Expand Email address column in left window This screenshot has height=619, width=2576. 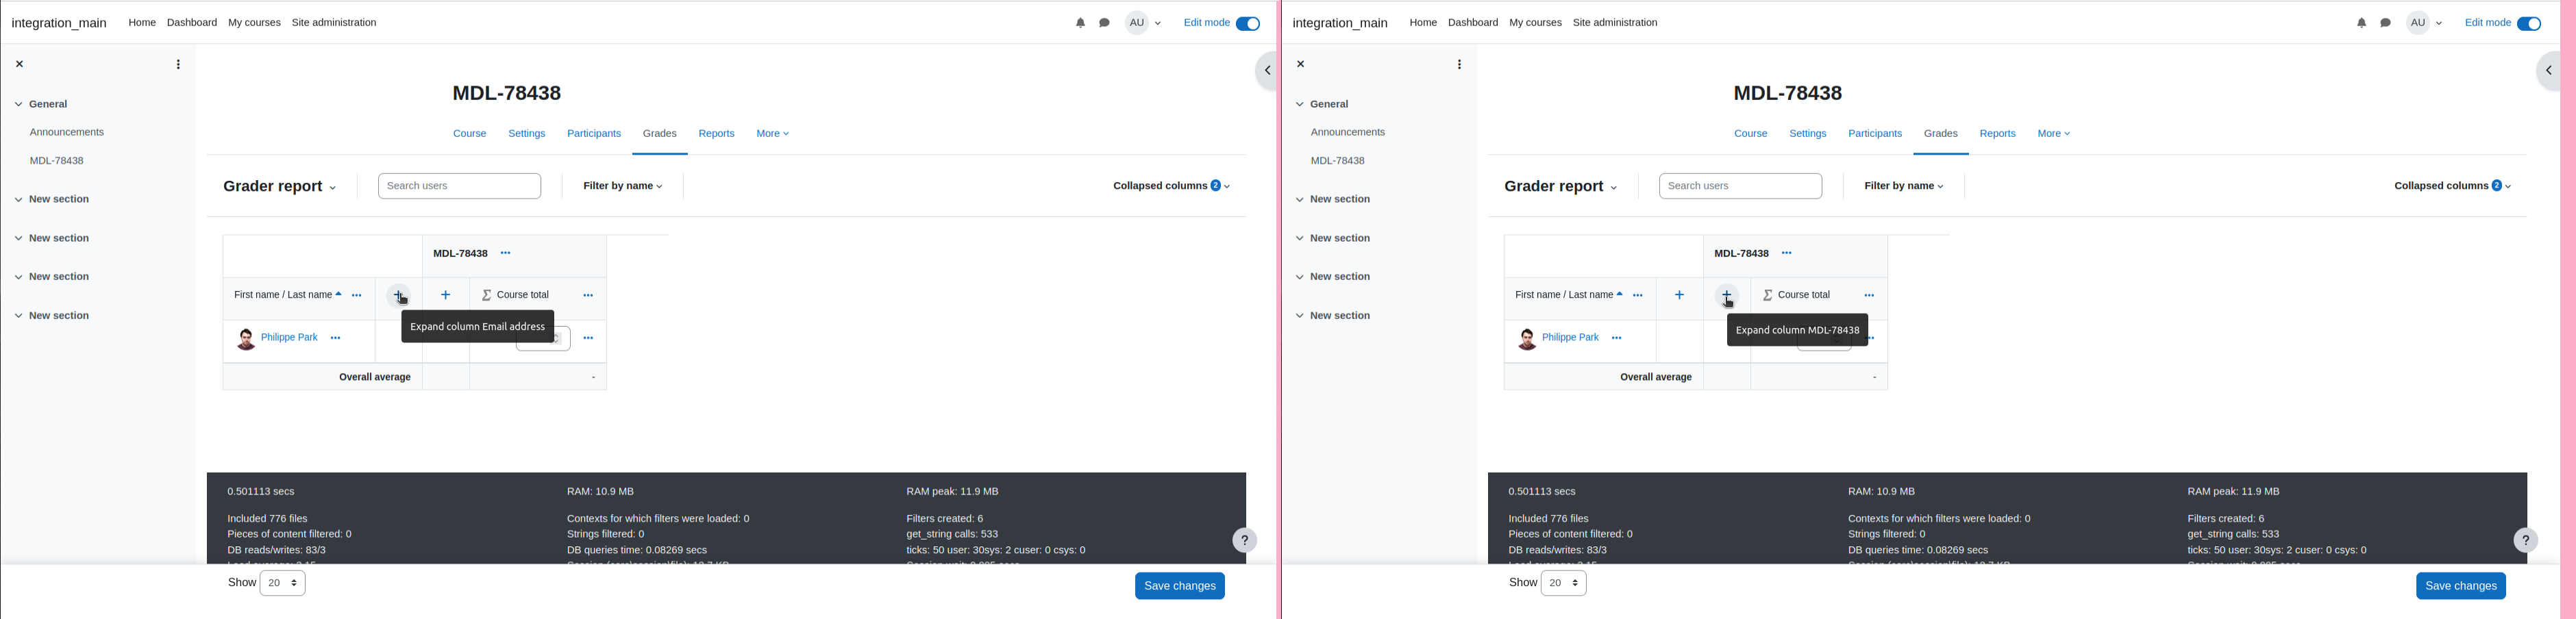[398, 295]
